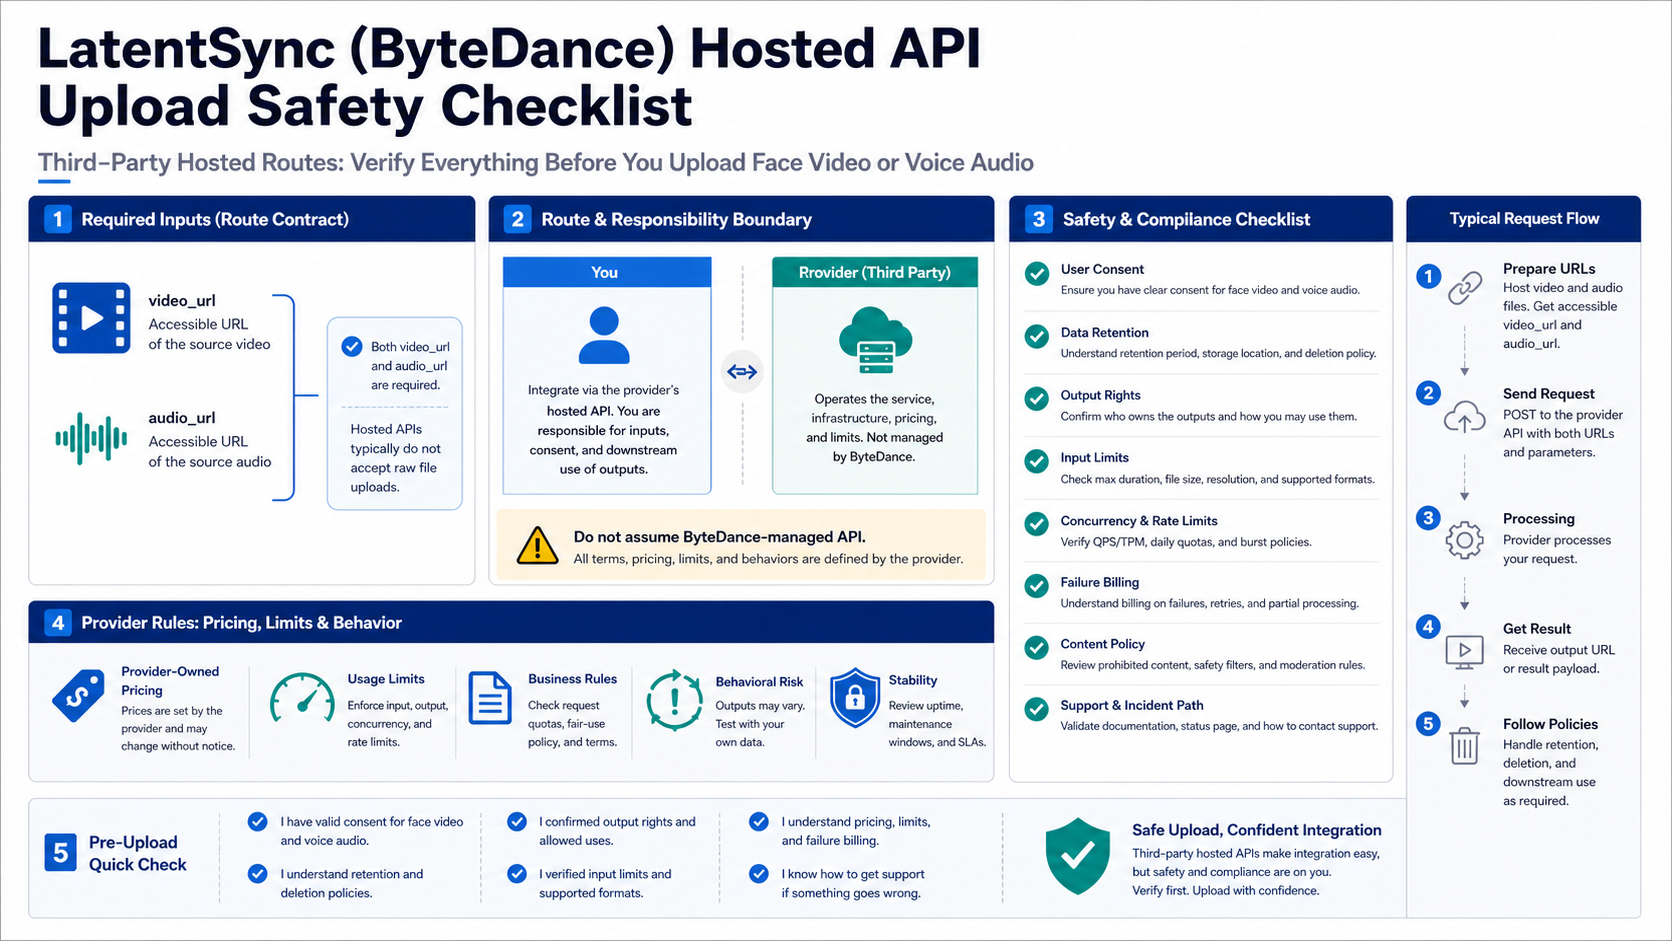Click the Stability shield lock icon
The height and width of the screenshot is (941, 1672).
point(855,697)
